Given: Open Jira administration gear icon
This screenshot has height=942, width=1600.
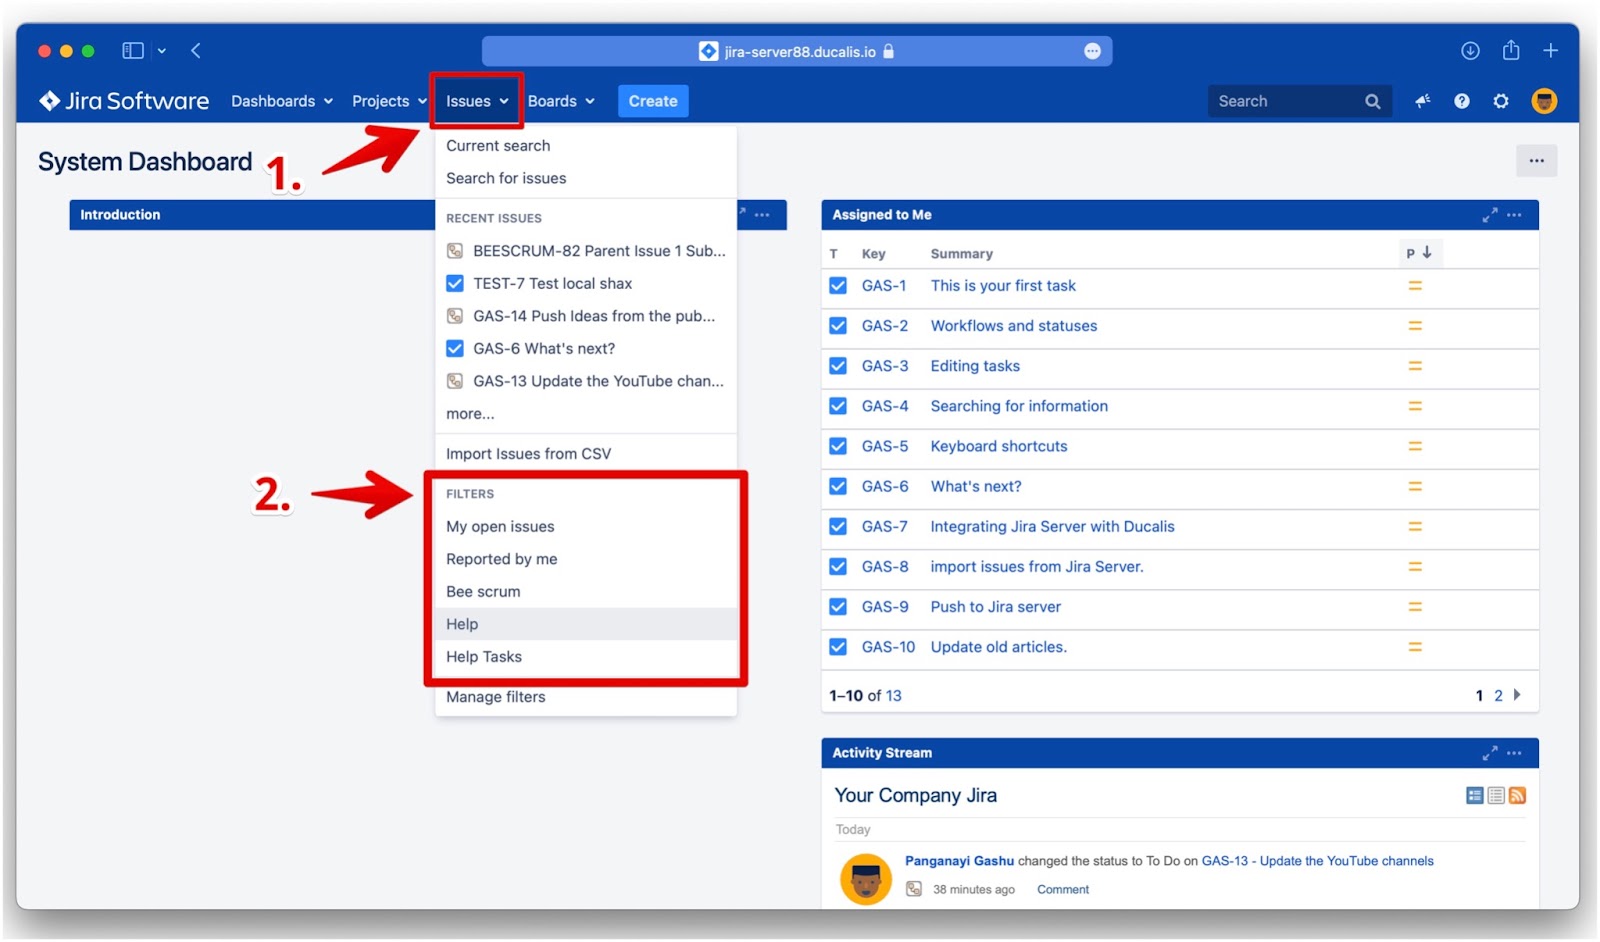Looking at the screenshot, I should tap(1501, 101).
